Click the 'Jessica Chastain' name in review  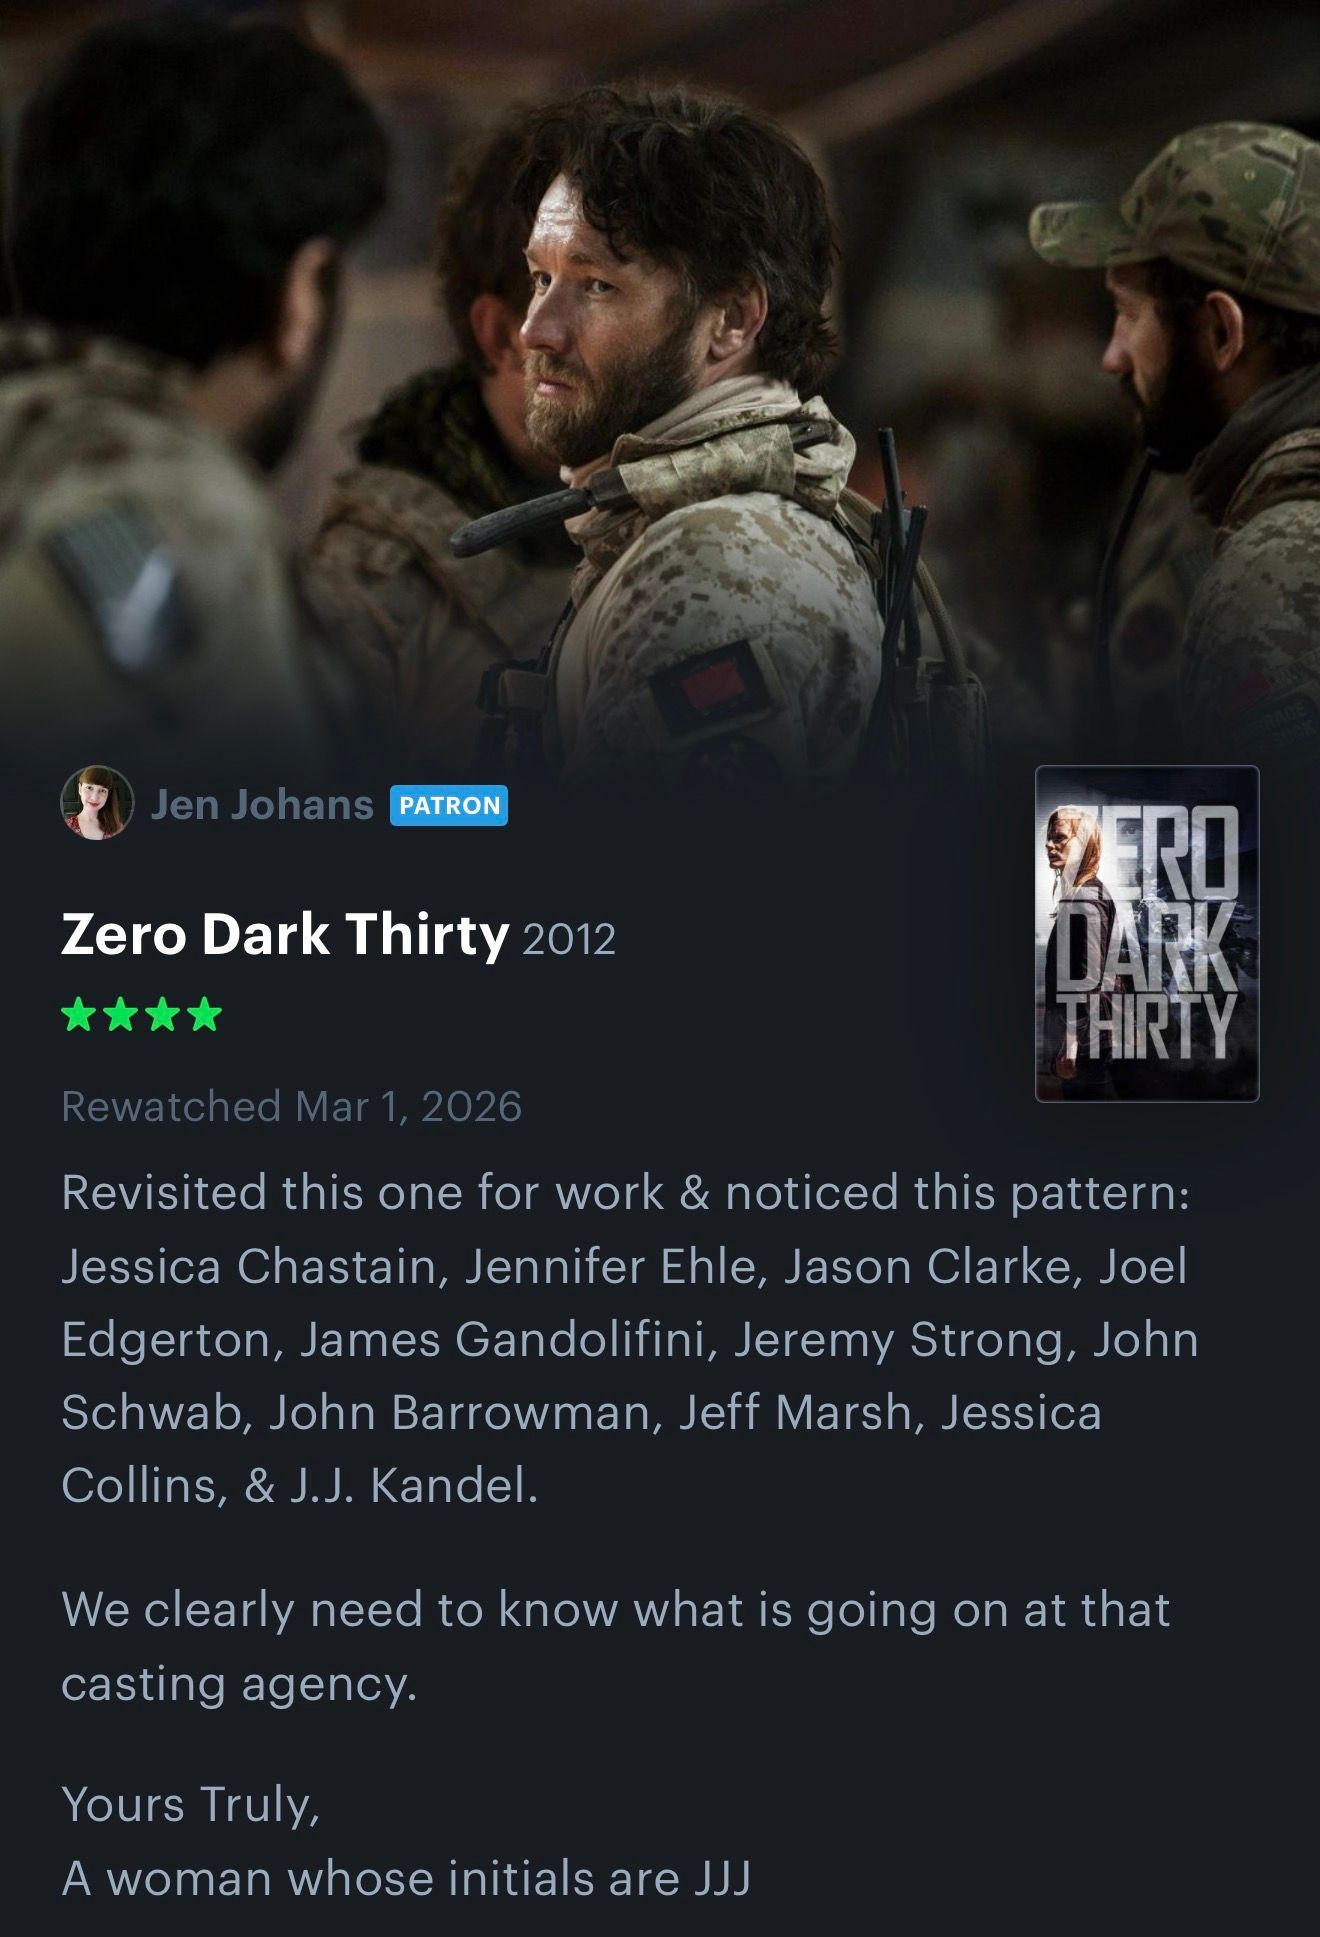coord(248,1266)
